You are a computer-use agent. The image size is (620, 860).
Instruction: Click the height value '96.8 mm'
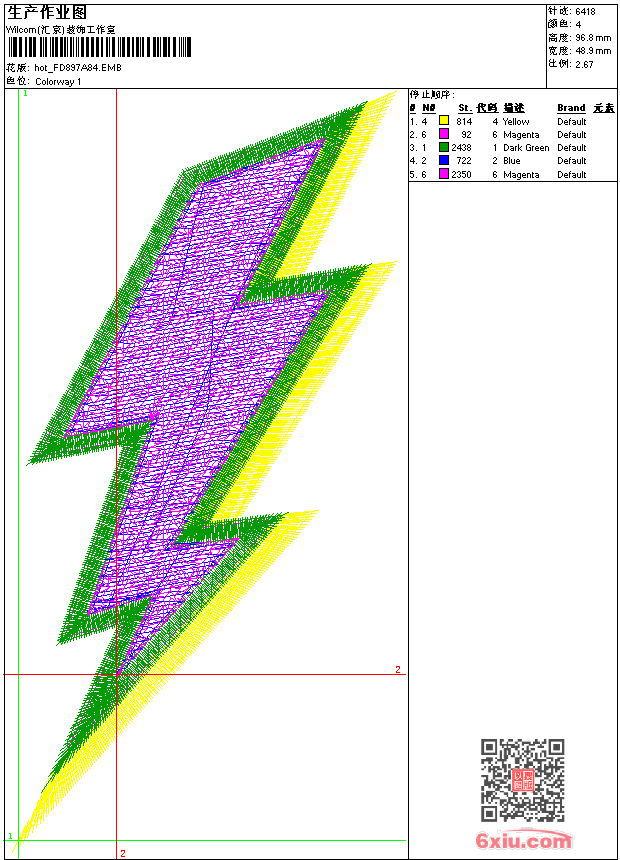click(x=593, y=38)
